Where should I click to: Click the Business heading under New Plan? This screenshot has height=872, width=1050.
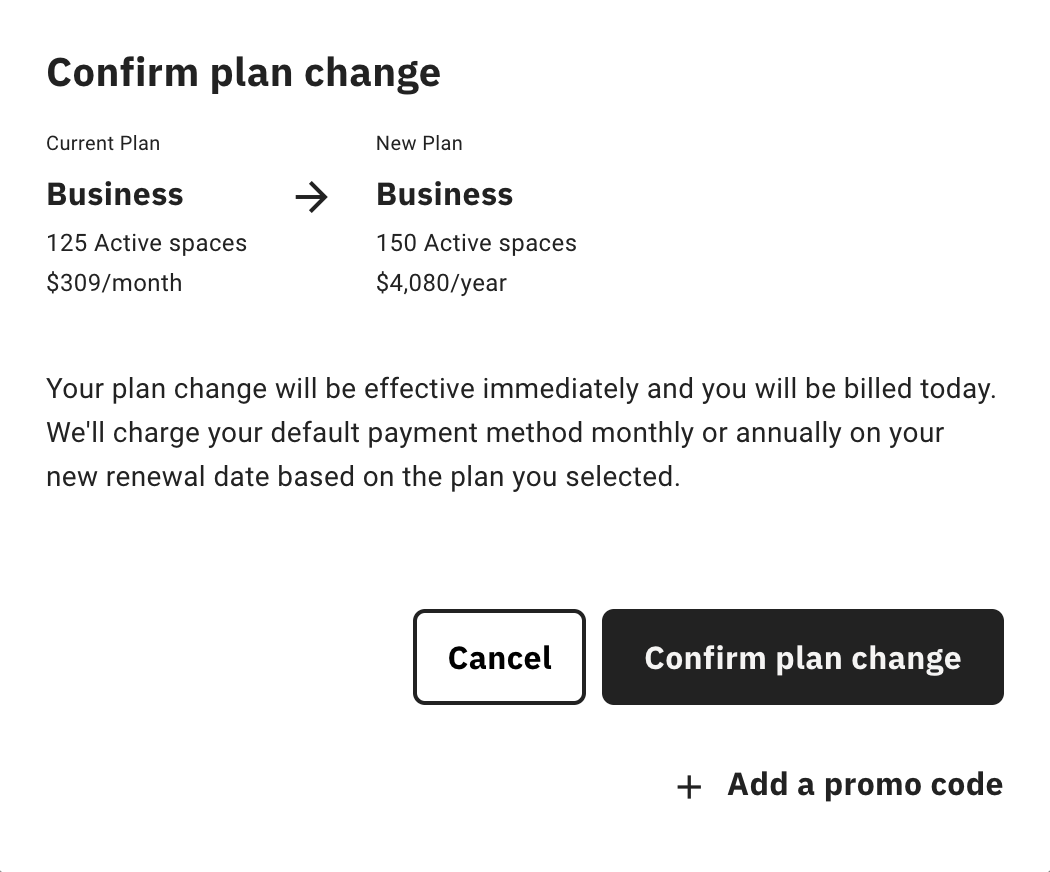[x=444, y=194]
